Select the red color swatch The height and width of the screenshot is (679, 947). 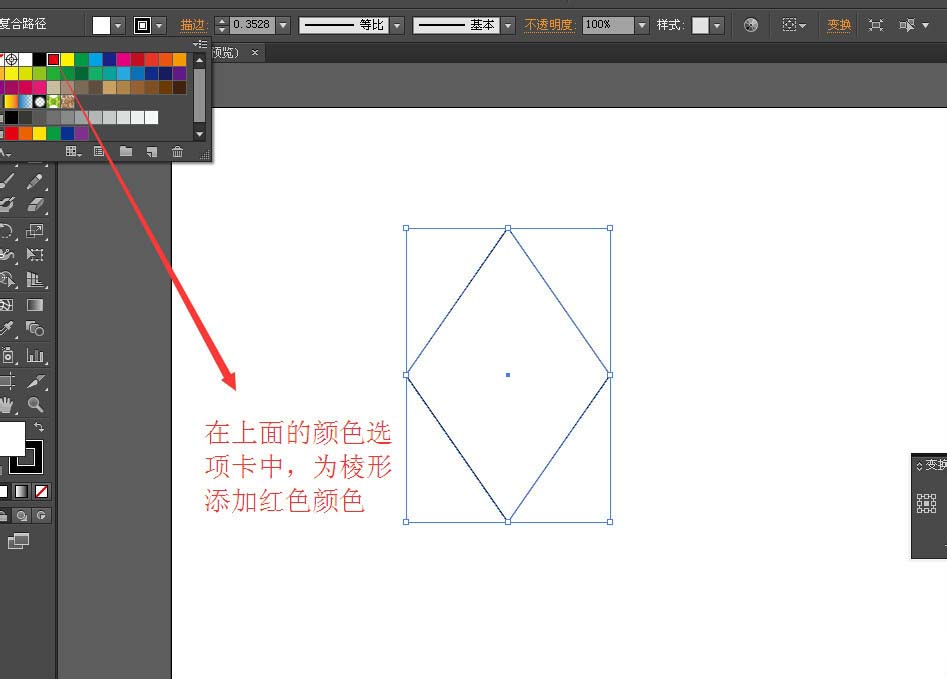click(x=53, y=60)
